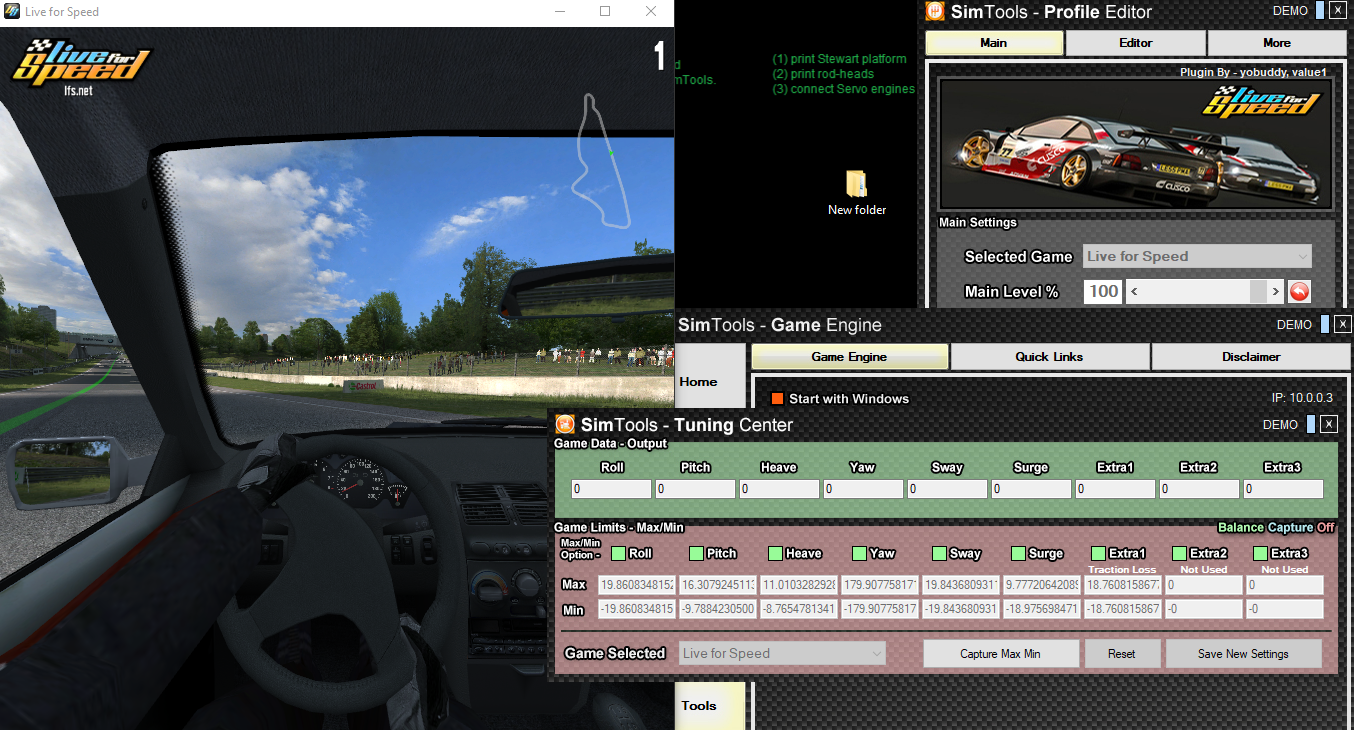Click the Roll Game Data output field

tap(611, 489)
